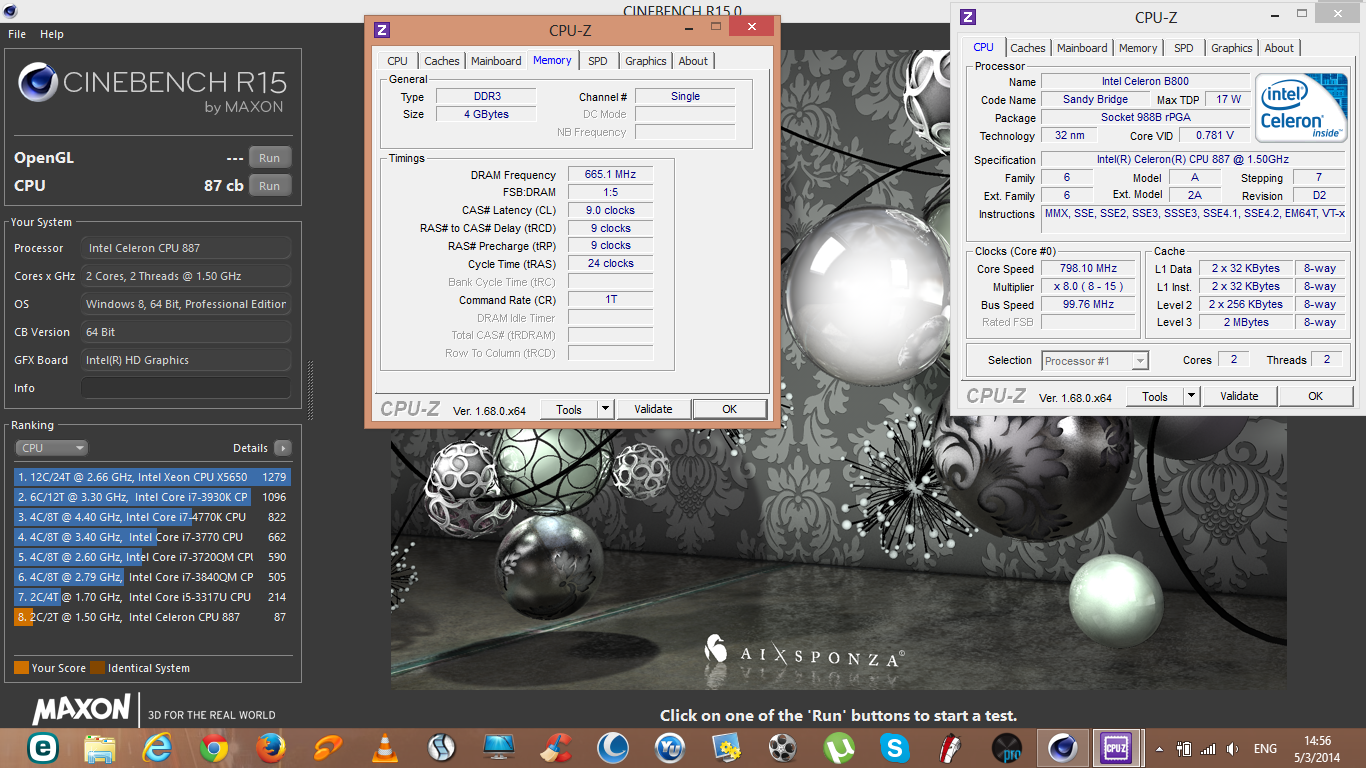Open the Cinebench File menu
The image size is (1366, 768).
[17, 34]
